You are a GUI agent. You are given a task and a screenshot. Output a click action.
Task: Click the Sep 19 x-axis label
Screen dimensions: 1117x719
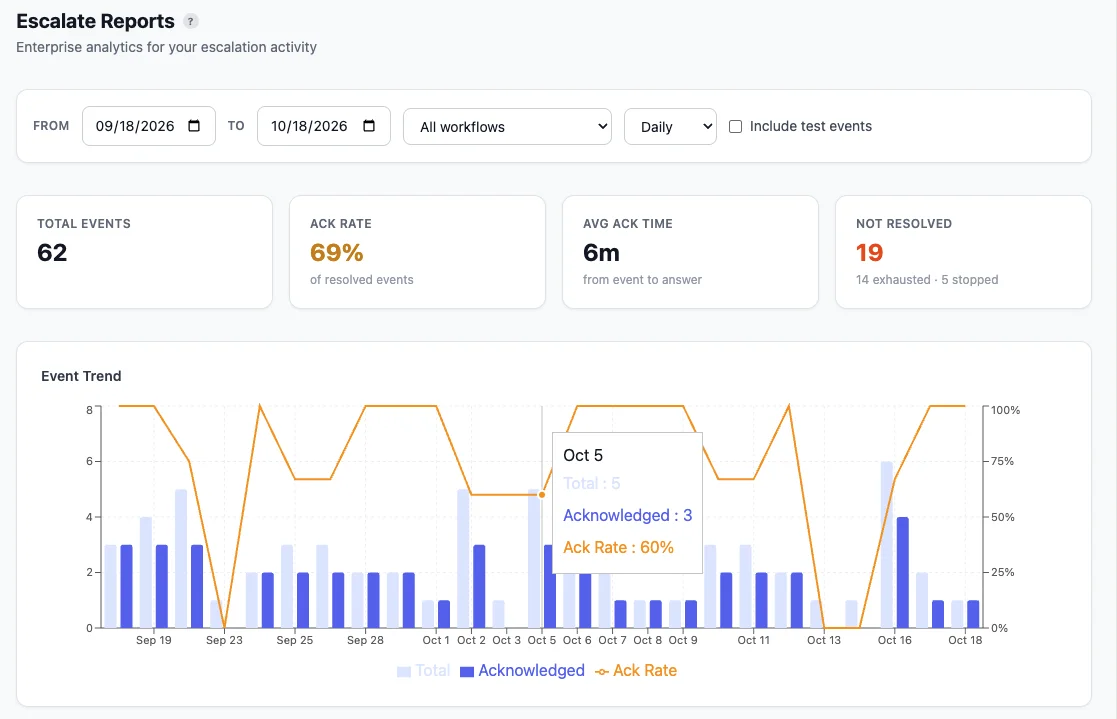pos(154,640)
